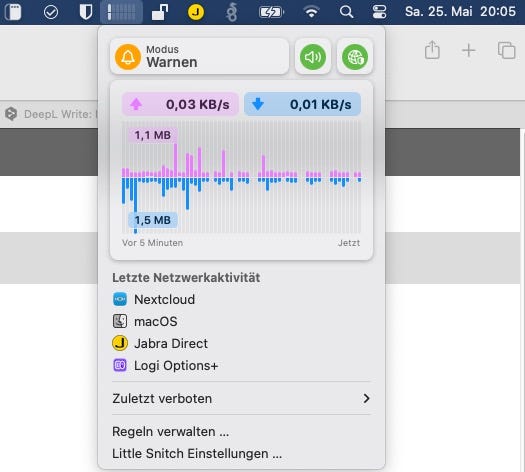Click the 1,1 MB upload peak label
The height and width of the screenshot is (472, 525).
(153, 135)
